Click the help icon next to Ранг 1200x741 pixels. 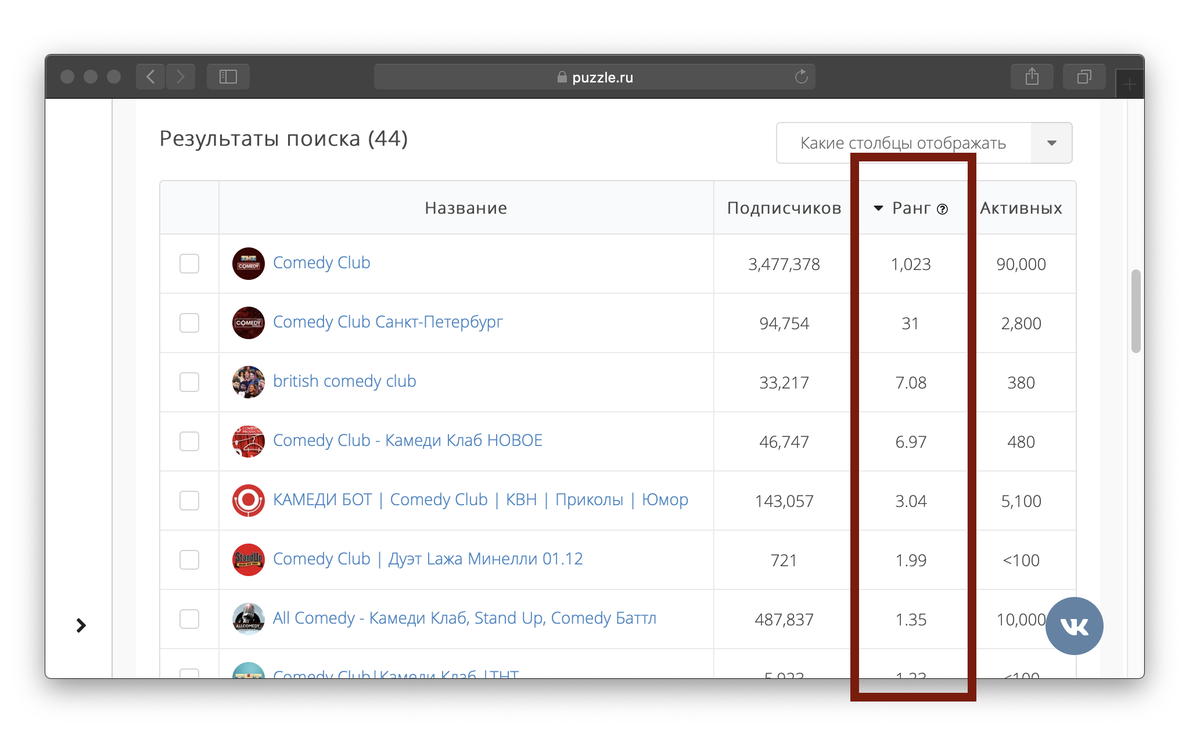(942, 209)
